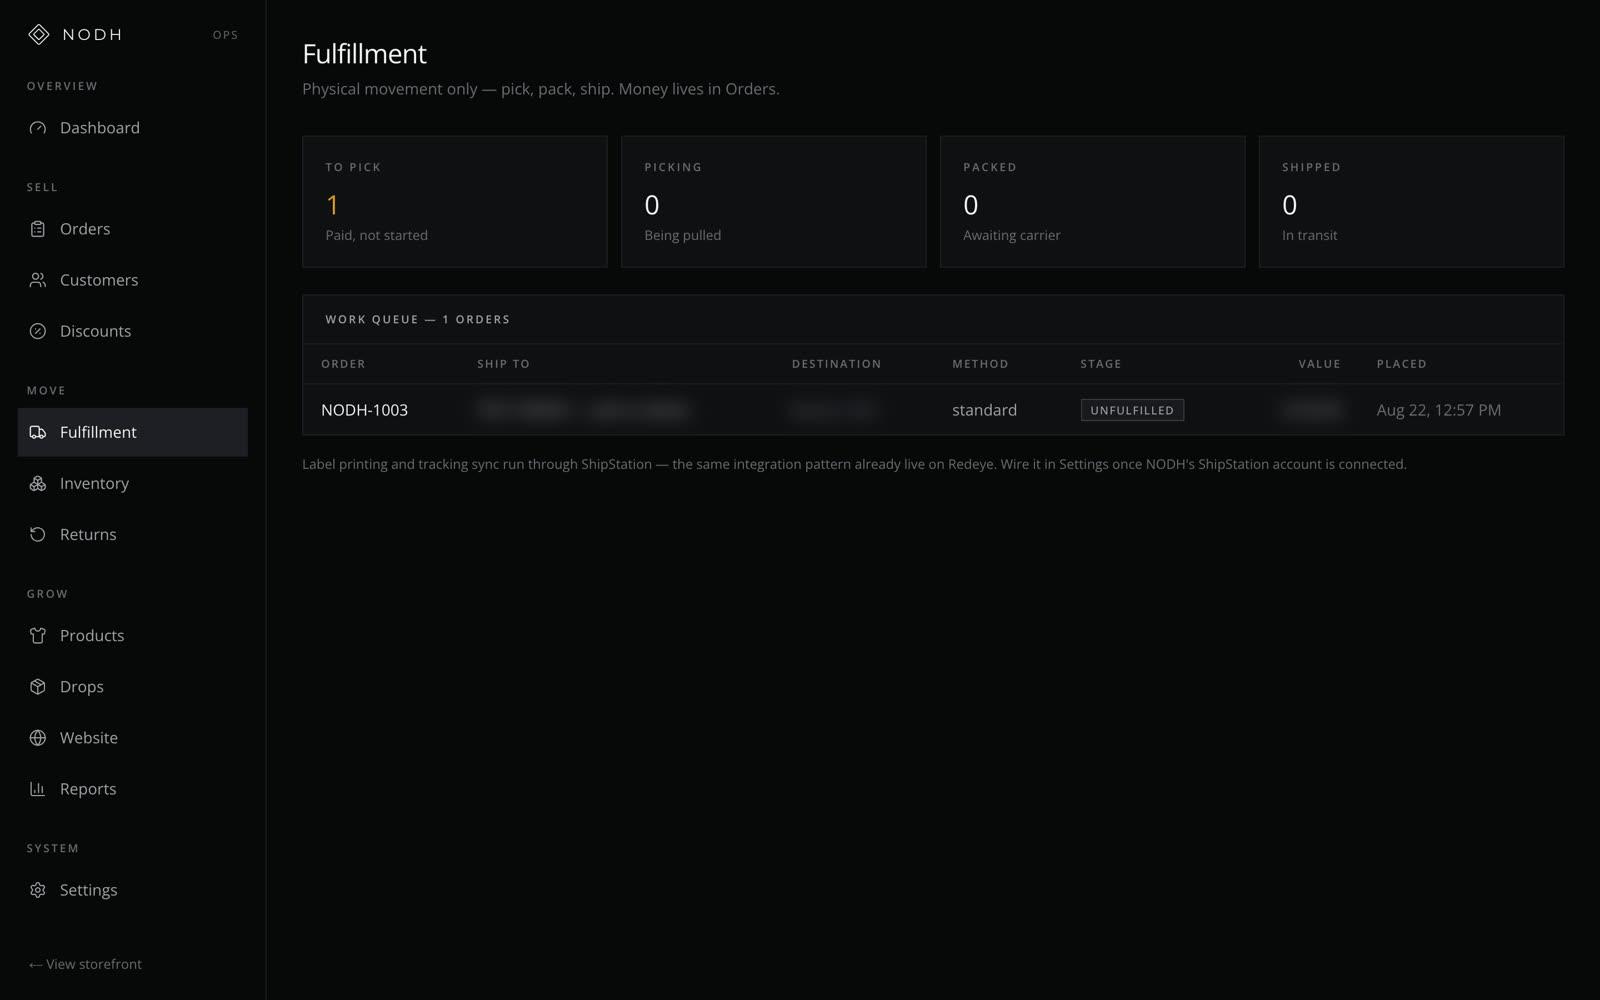This screenshot has width=1600, height=1000.
Task: Select the Orders clipboard icon
Action: (38, 229)
